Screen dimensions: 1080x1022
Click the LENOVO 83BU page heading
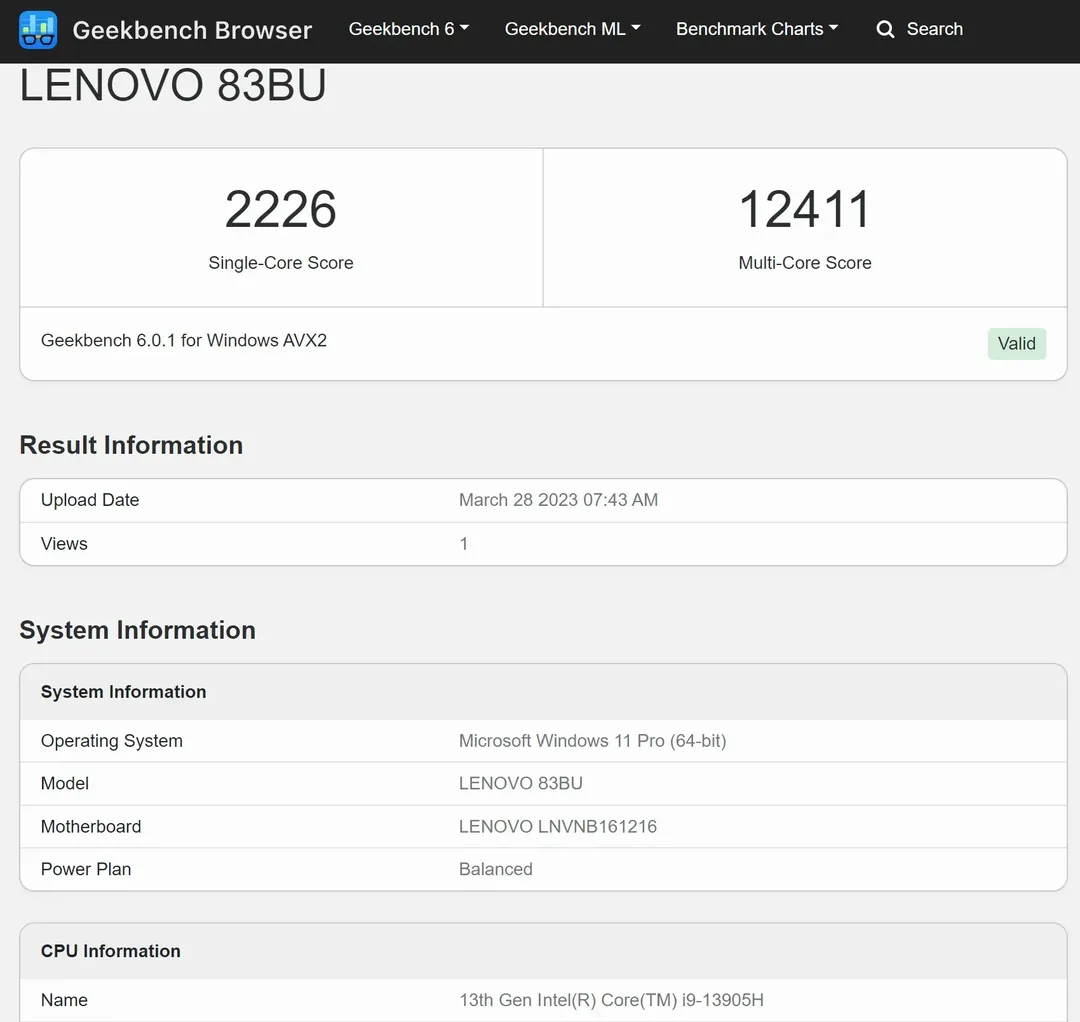[x=173, y=86]
